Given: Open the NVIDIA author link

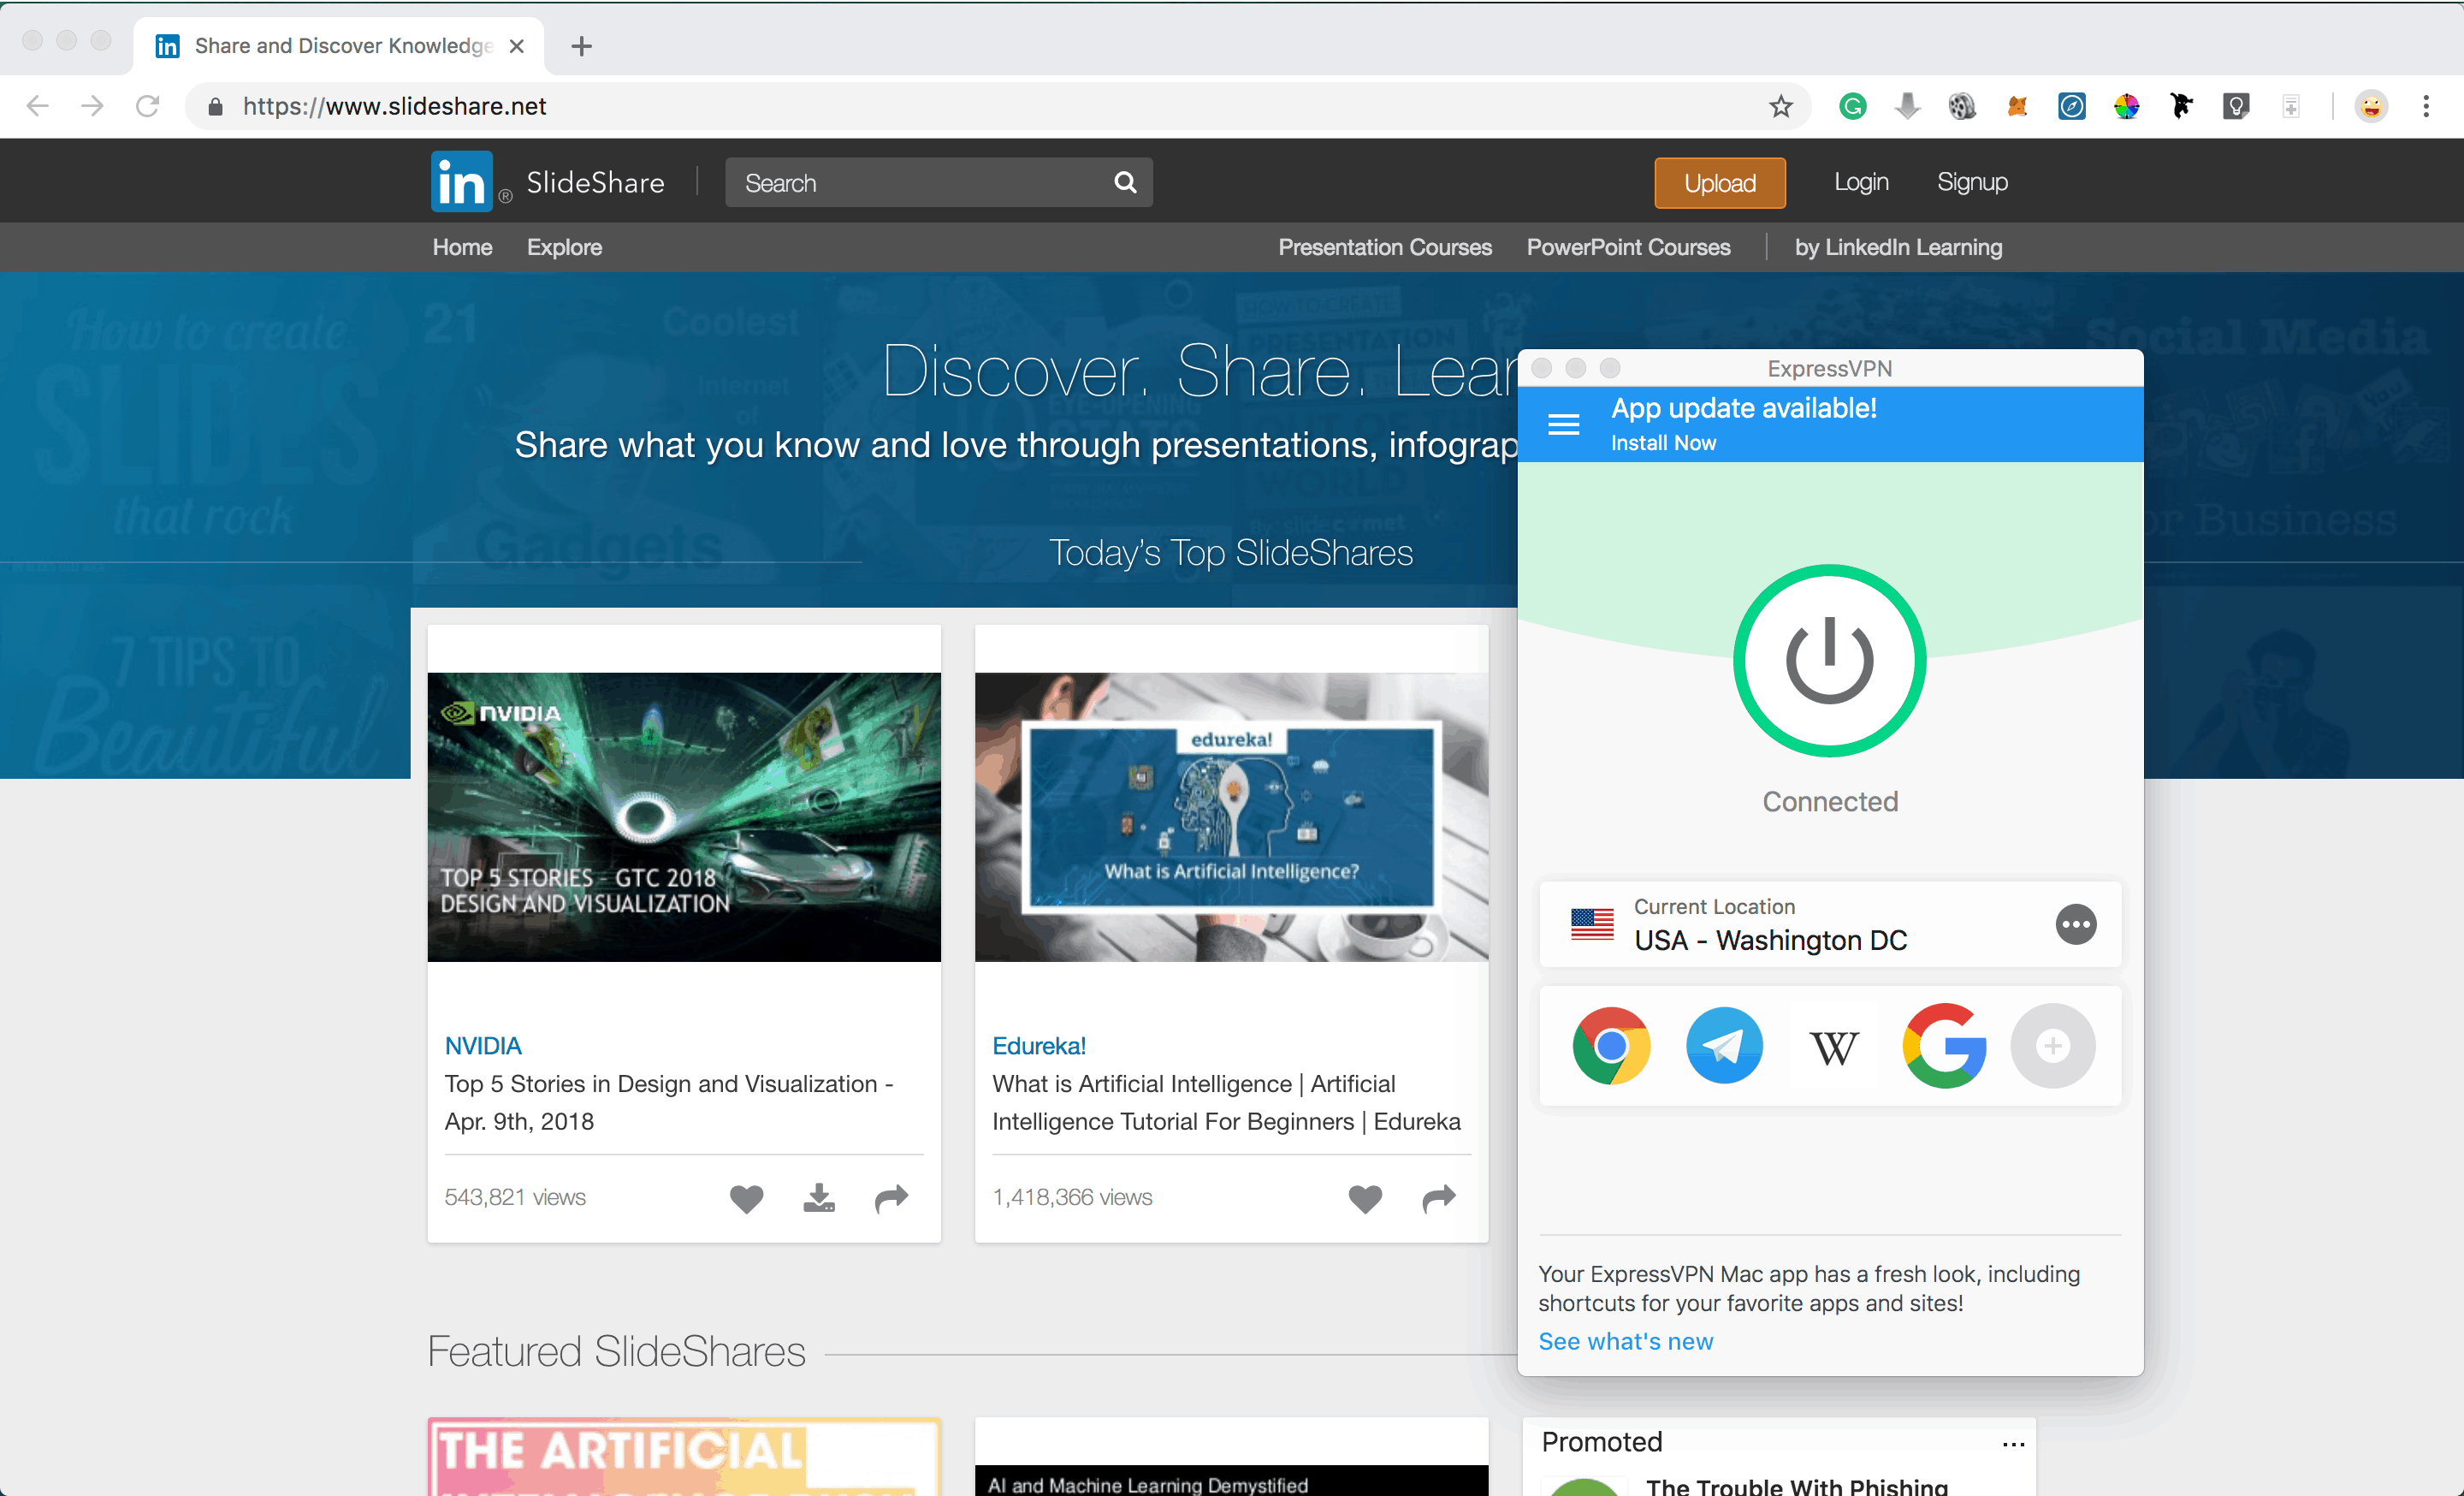Looking at the screenshot, I should pyautogui.click(x=483, y=1046).
